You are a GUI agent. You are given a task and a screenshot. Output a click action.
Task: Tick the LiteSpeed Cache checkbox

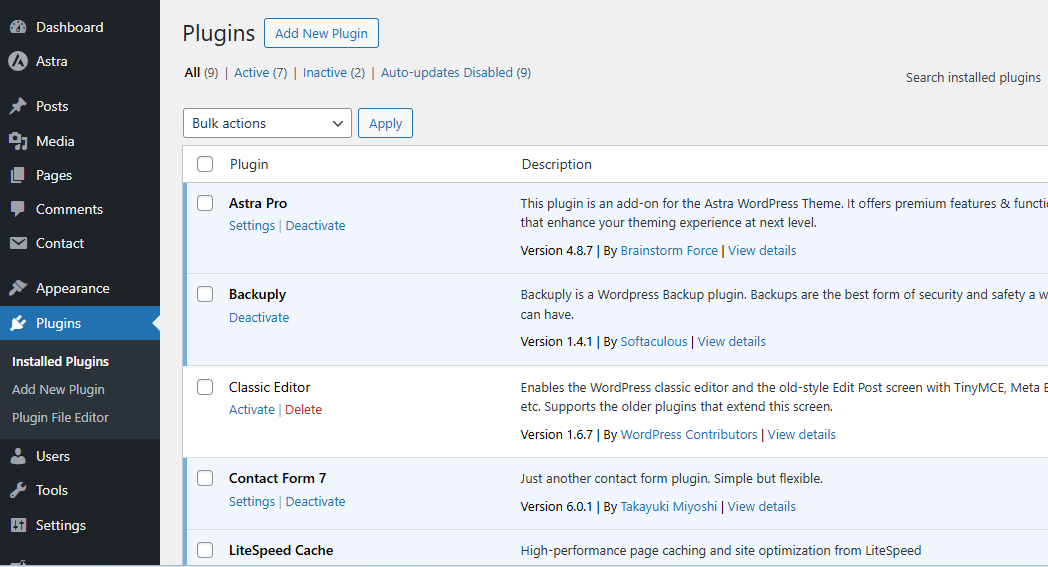(x=205, y=550)
